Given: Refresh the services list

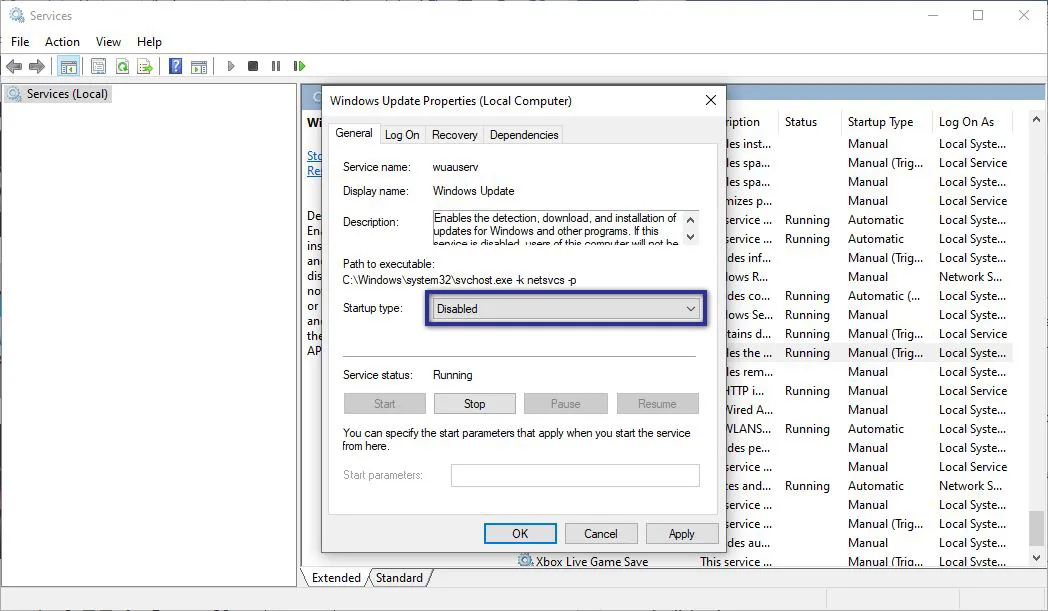Looking at the screenshot, I should [121, 66].
